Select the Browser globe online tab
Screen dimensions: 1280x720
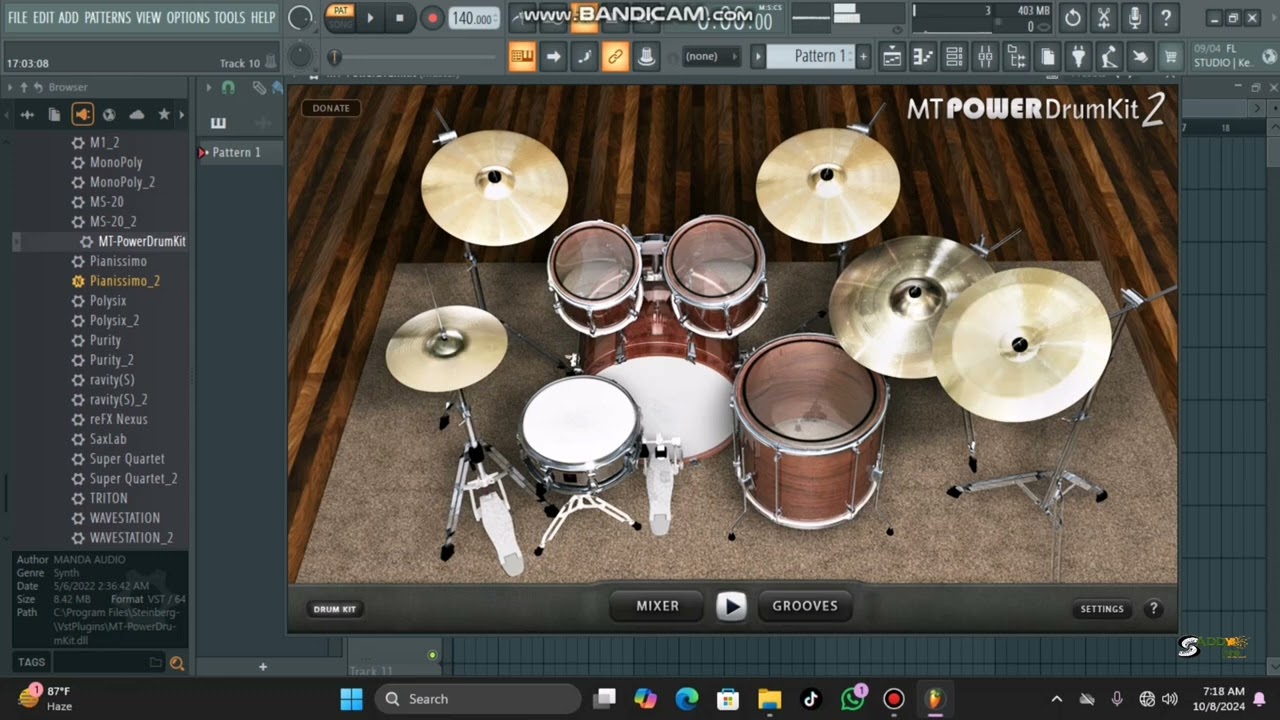pos(109,115)
